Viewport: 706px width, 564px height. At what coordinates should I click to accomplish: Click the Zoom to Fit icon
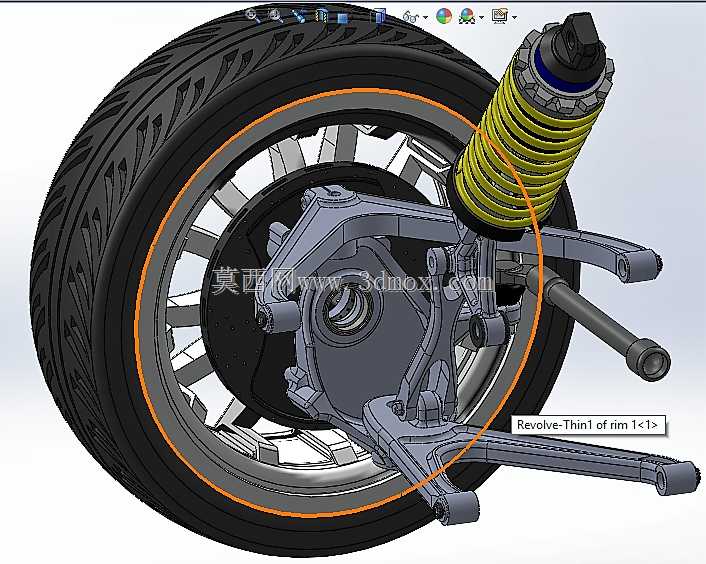point(252,16)
